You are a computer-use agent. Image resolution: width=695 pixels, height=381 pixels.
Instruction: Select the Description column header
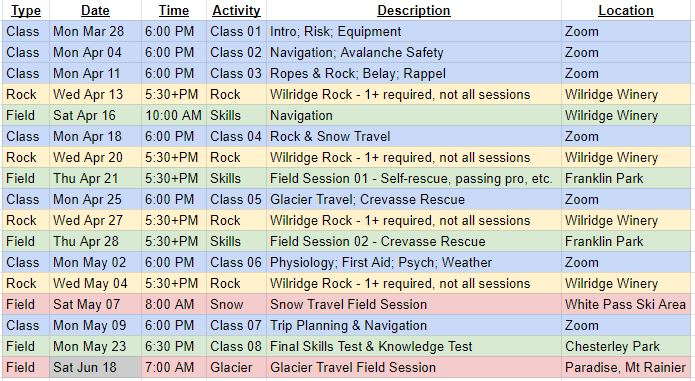(x=414, y=10)
